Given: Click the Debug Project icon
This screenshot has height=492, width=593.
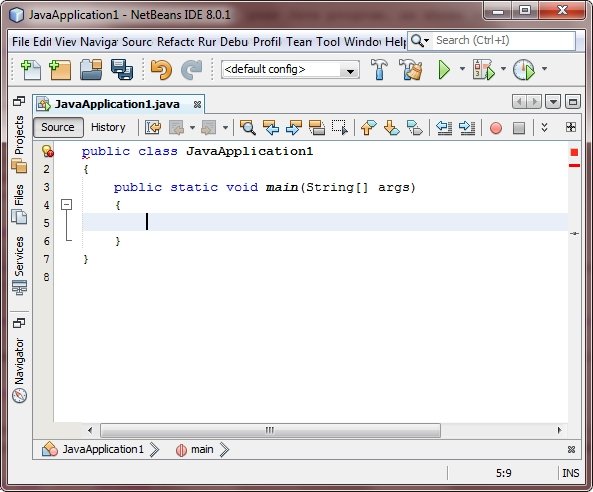Looking at the screenshot, I should click(483, 70).
